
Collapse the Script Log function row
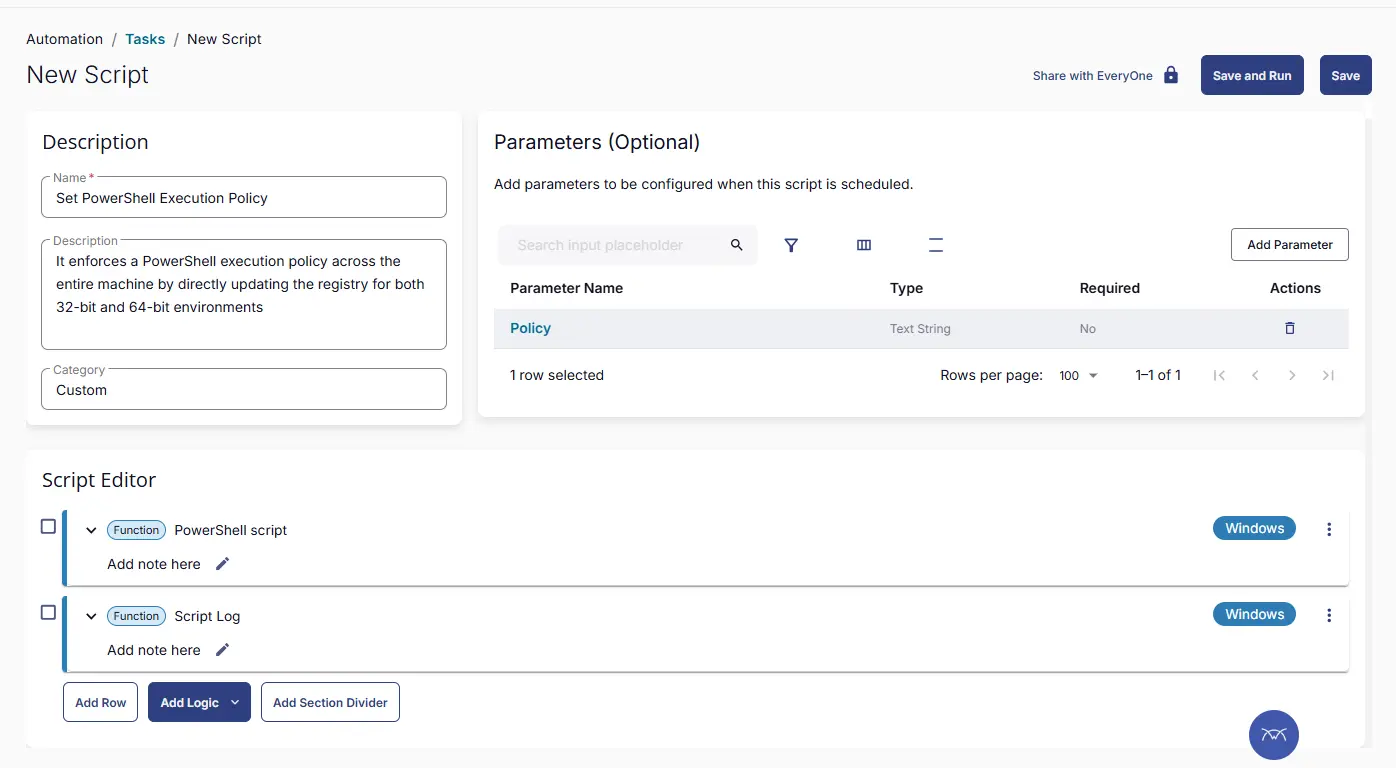pos(91,617)
